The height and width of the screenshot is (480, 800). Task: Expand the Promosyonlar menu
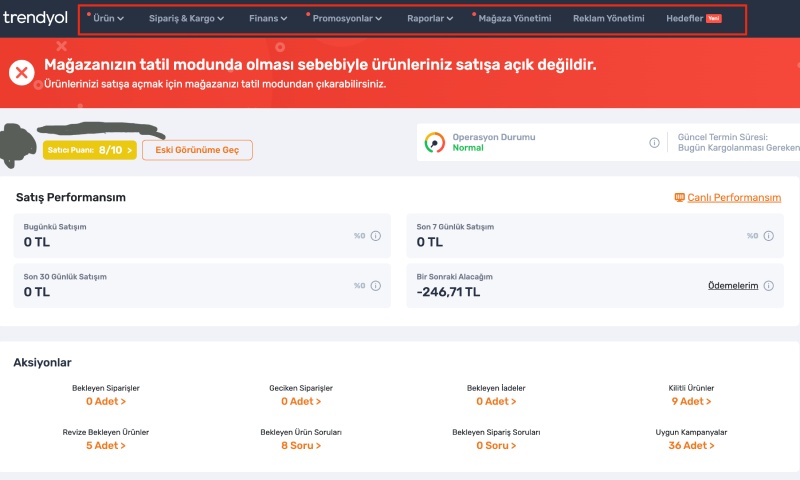pos(347,18)
